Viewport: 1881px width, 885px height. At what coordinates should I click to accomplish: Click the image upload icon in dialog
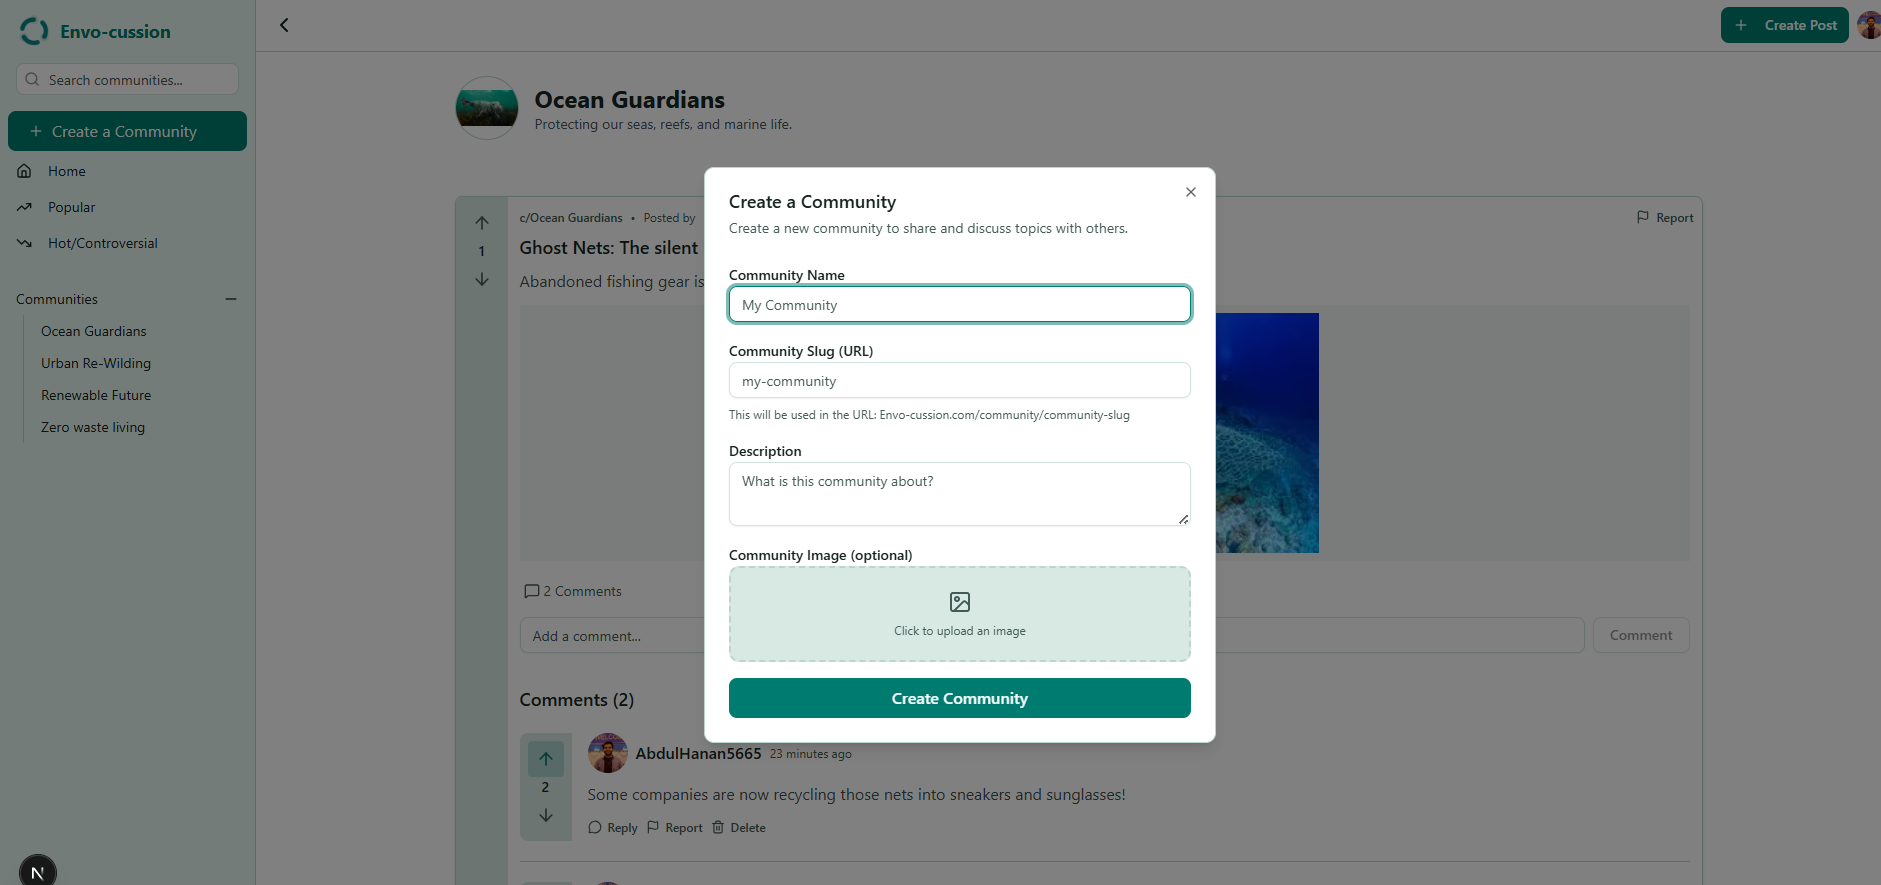[x=960, y=602]
